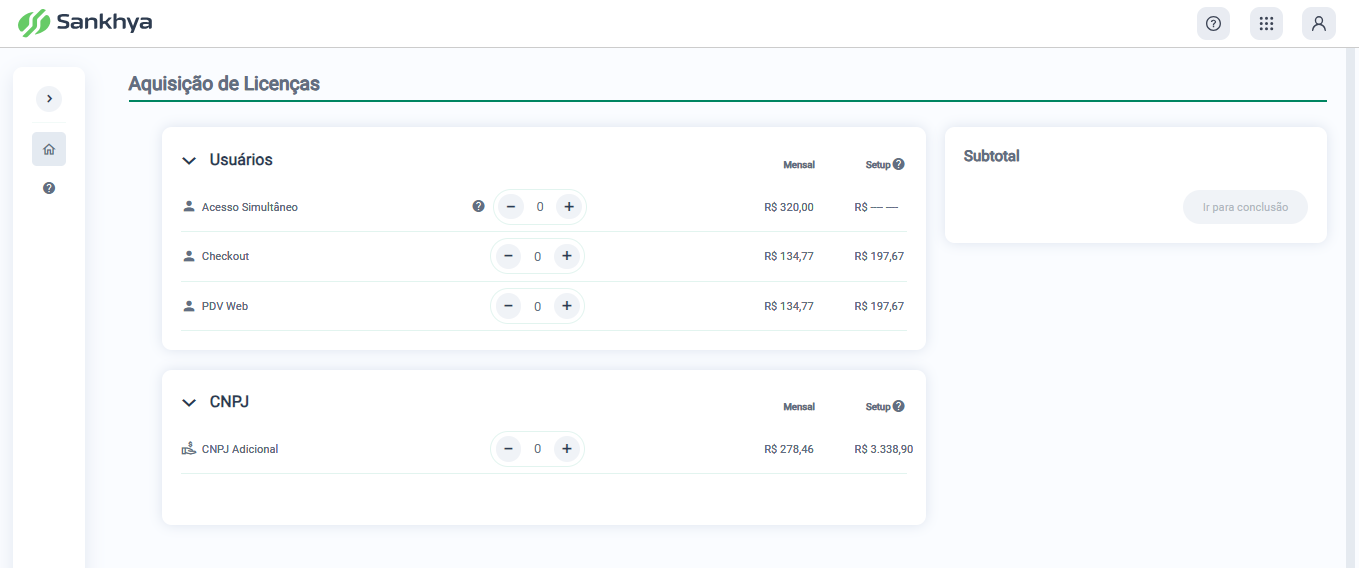Screen dimensions: 1359x568
Task: Click the CNPJ Adicional quantity field
Action: coord(537,449)
